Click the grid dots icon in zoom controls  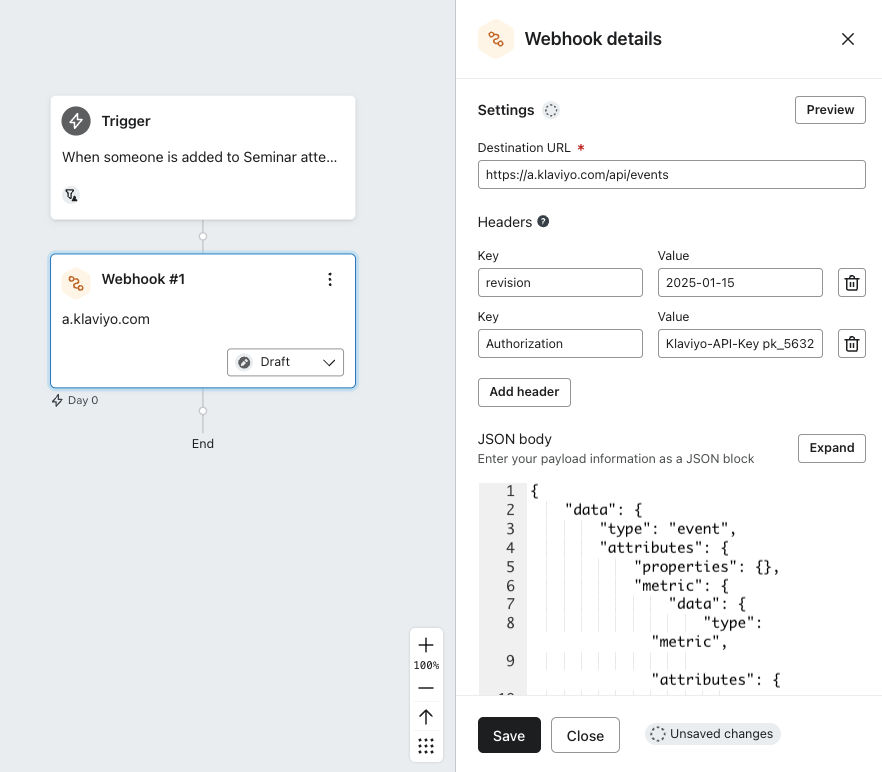coord(426,746)
